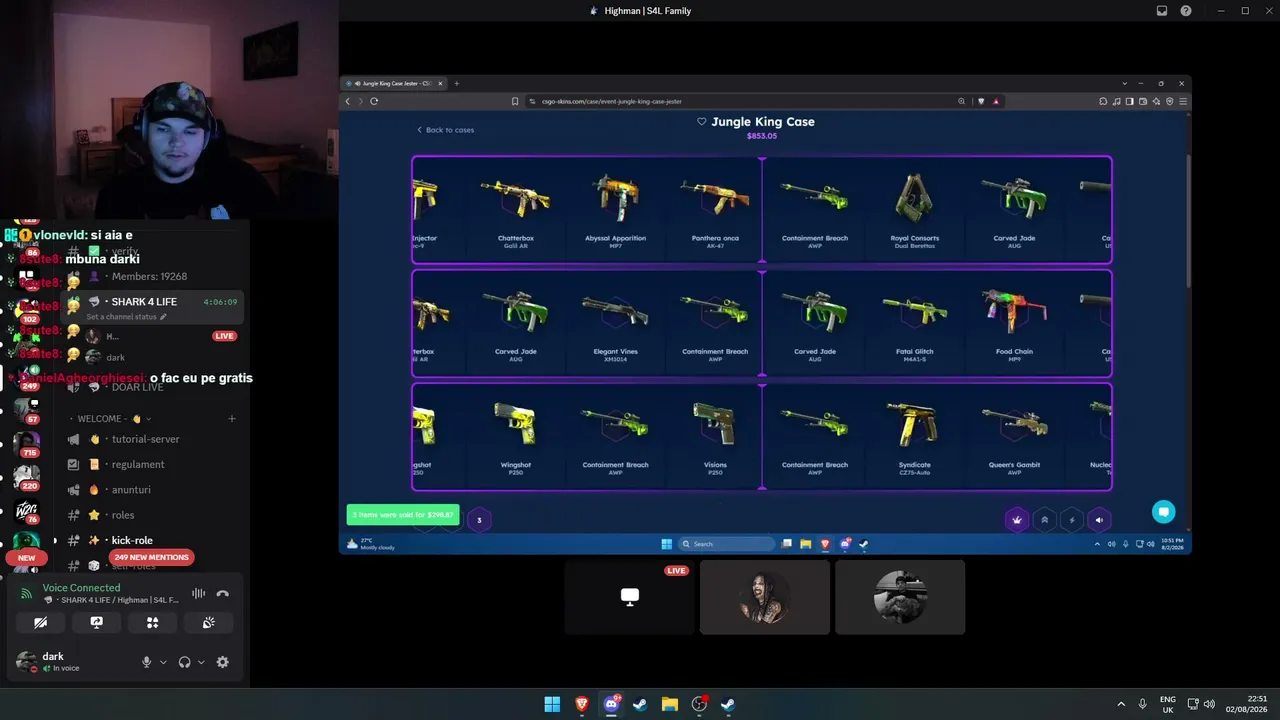Viewport: 1280px width, 720px height.
Task: Open the ENG UK language switcher
Action: point(1168,704)
